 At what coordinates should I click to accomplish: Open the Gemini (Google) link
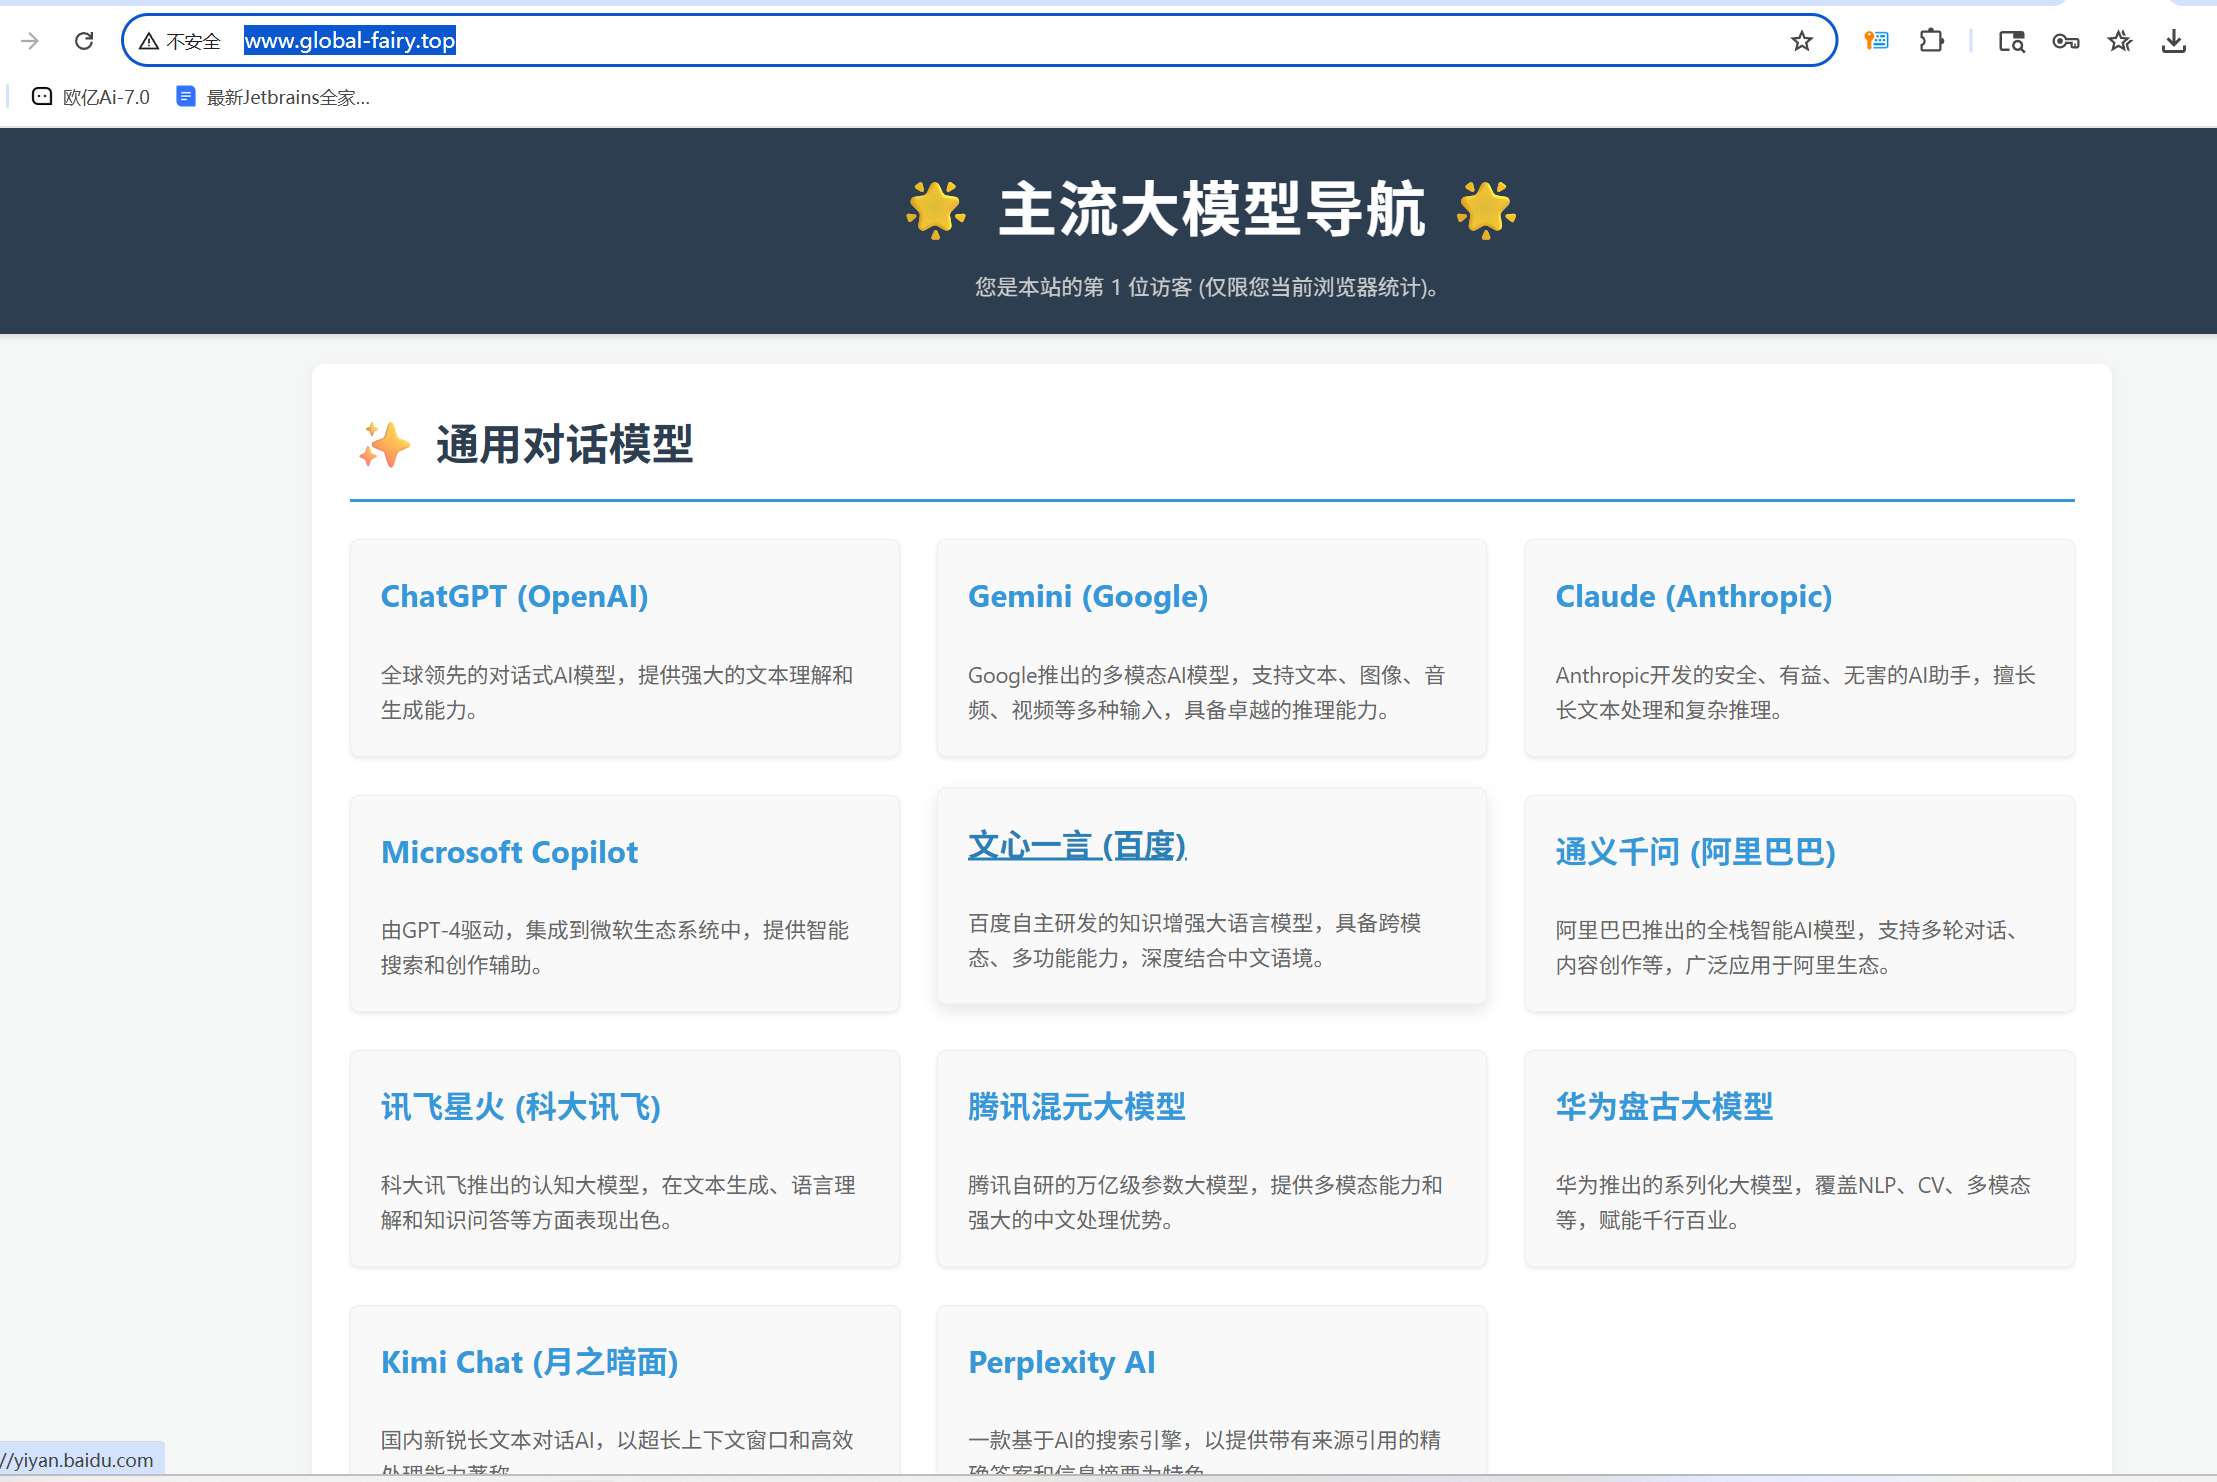tap(1087, 596)
